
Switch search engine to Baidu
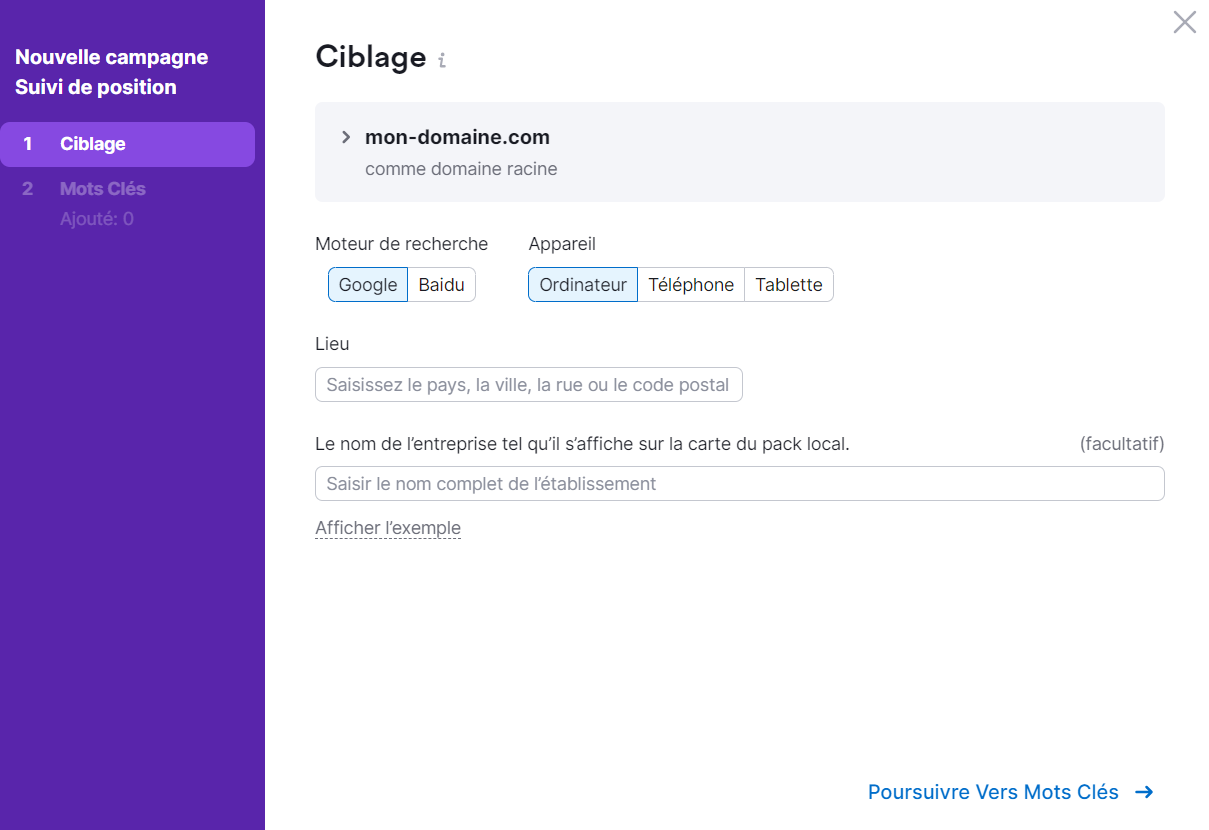(441, 285)
